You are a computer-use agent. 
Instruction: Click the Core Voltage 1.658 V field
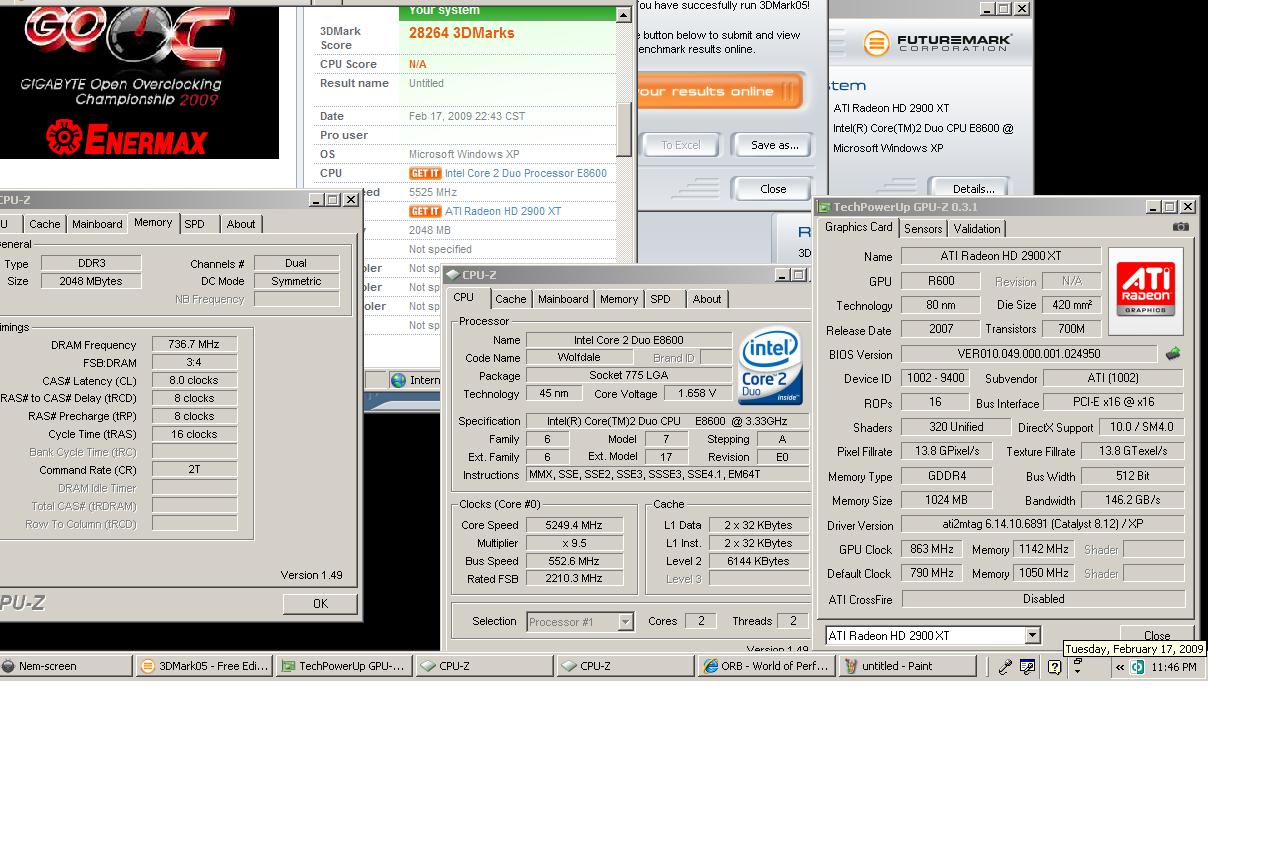click(698, 393)
